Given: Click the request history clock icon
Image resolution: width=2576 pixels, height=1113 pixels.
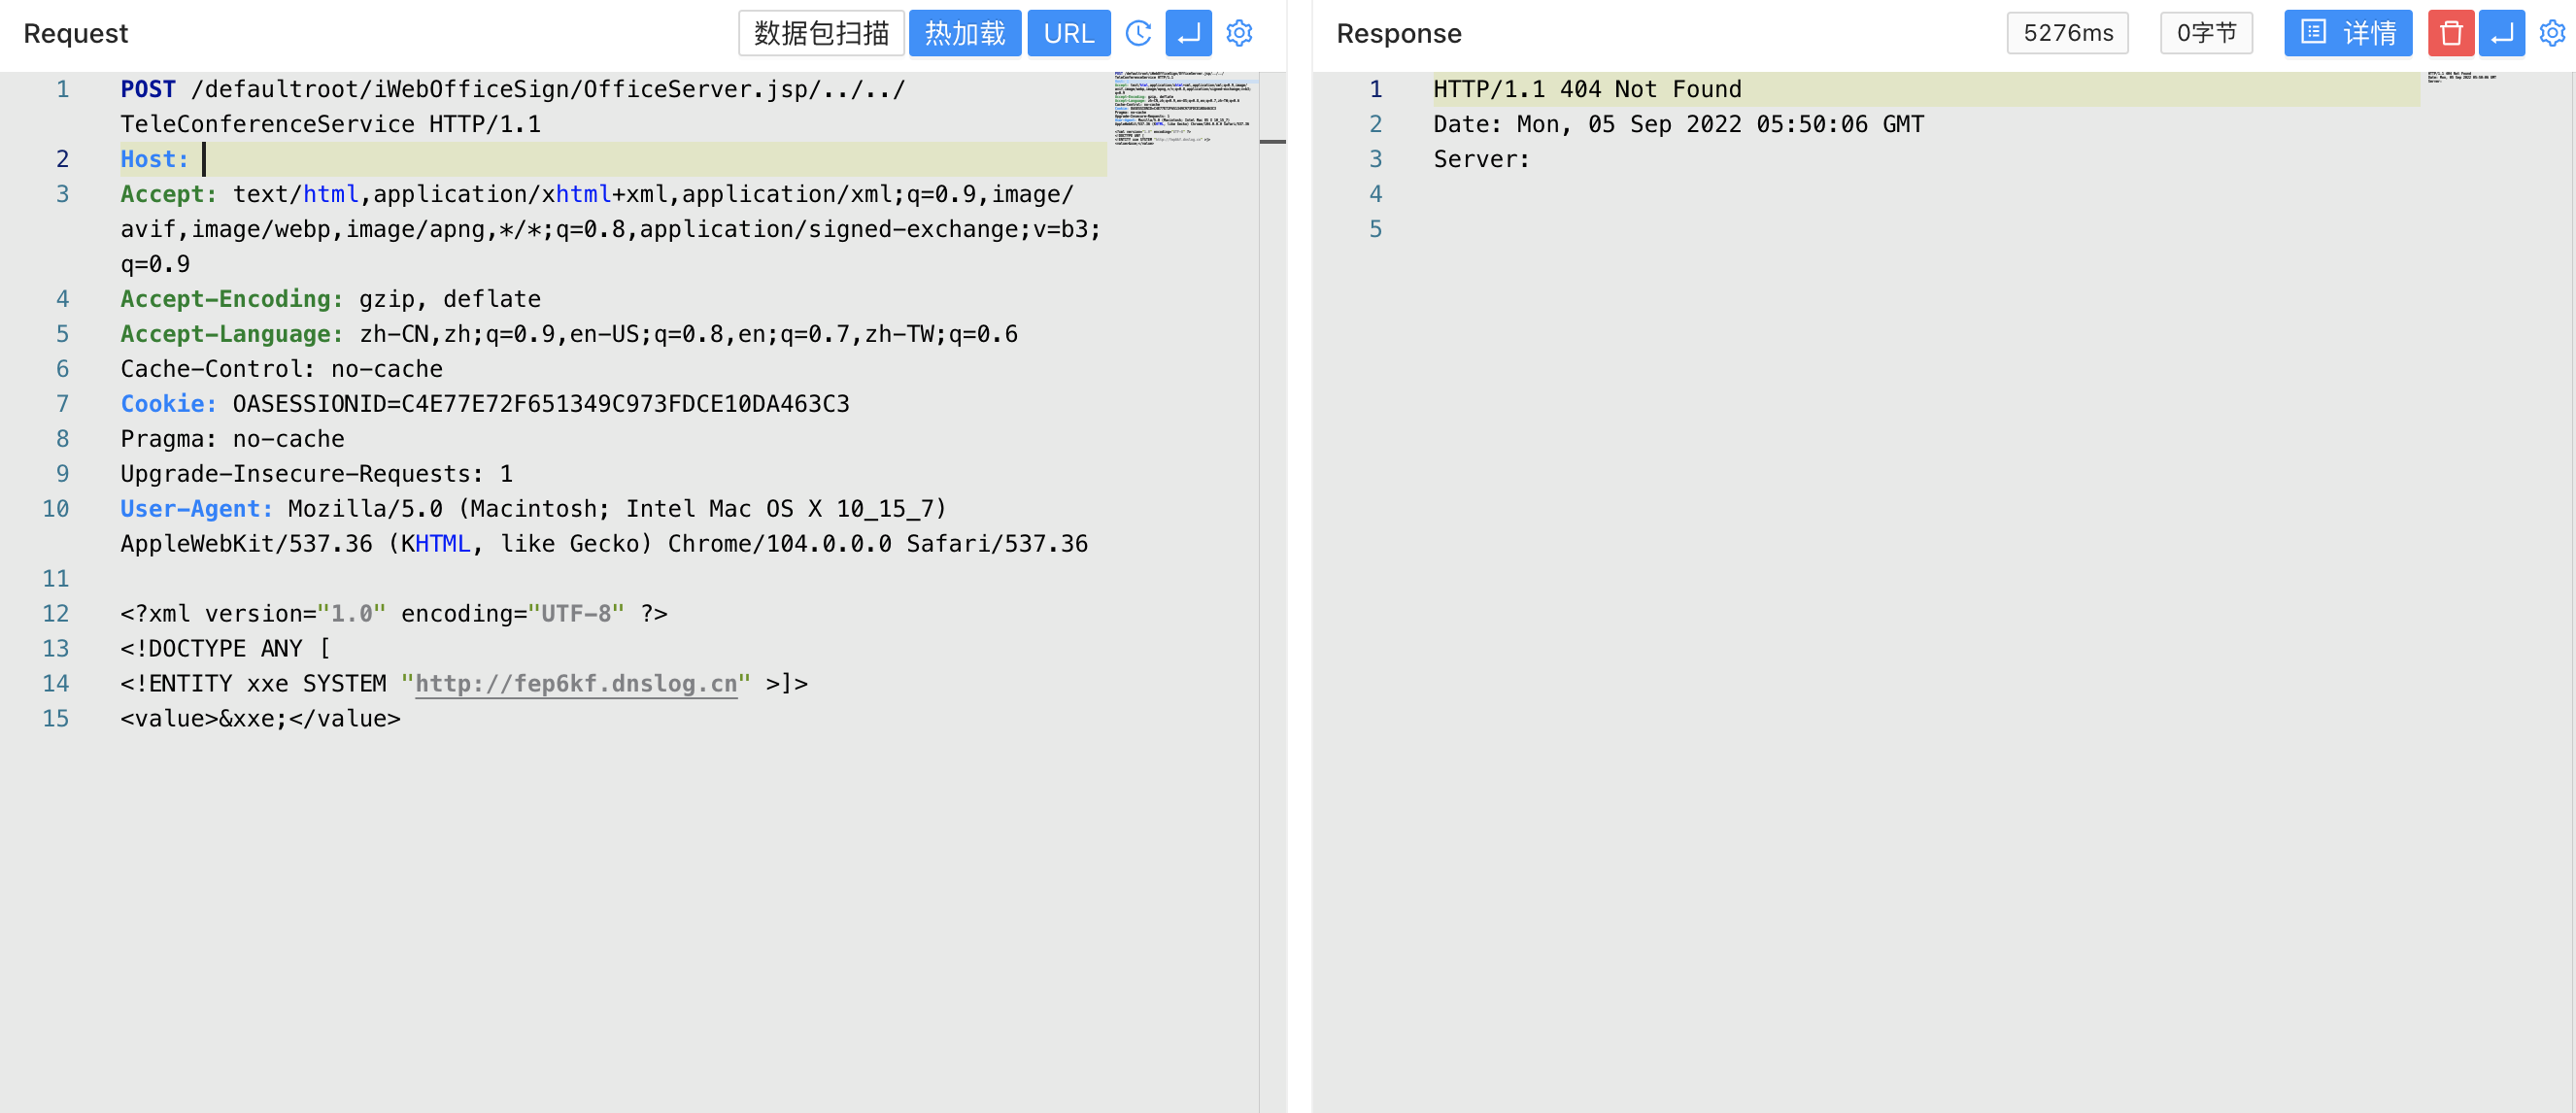Looking at the screenshot, I should pyautogui.click(x=1138, y=34).
